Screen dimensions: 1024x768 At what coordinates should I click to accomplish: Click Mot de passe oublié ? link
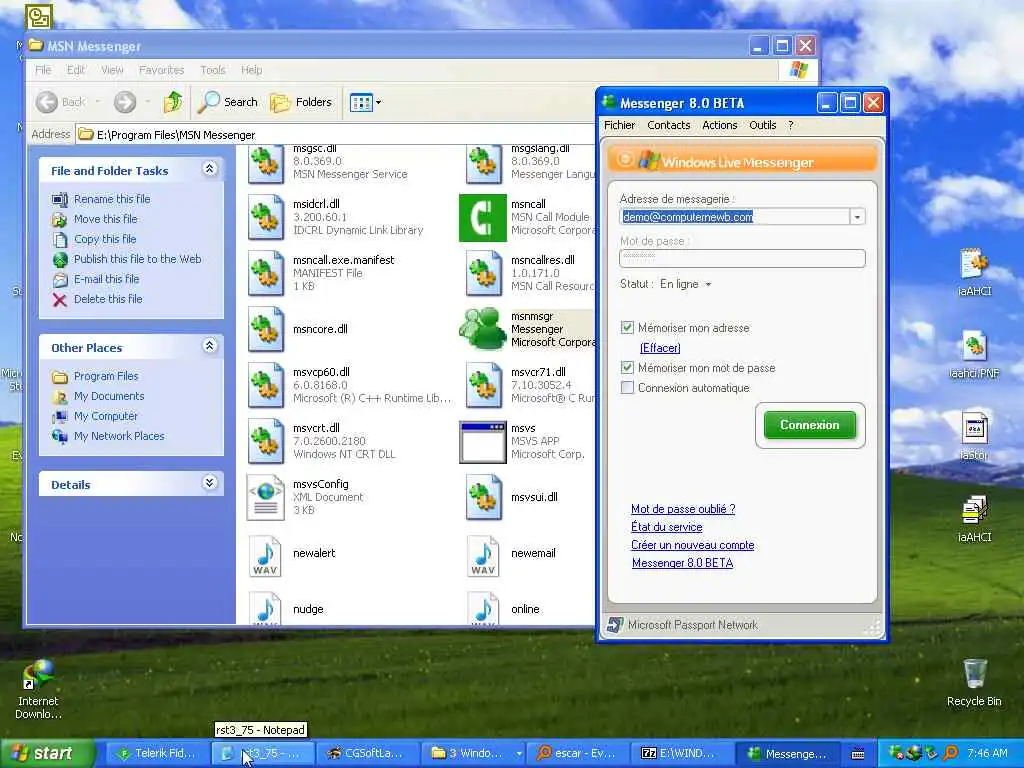pos(683,509)
